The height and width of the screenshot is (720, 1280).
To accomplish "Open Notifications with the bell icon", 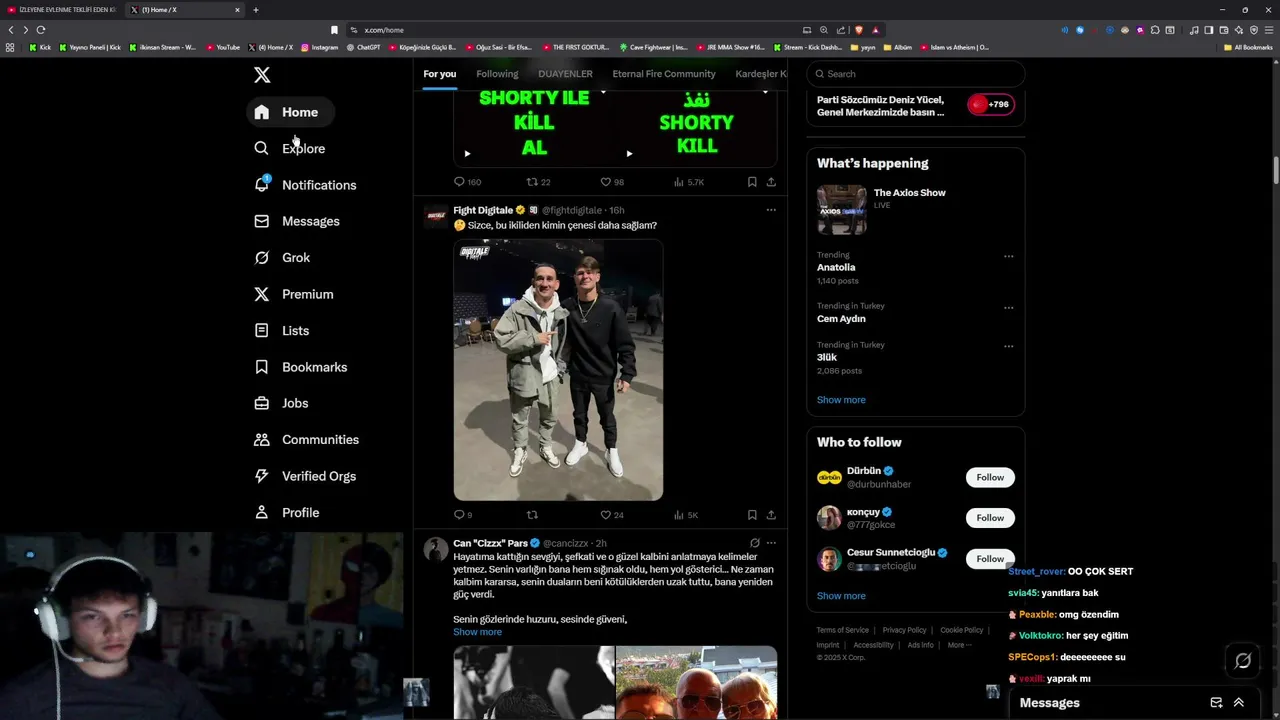I will [x=305, y=185].
